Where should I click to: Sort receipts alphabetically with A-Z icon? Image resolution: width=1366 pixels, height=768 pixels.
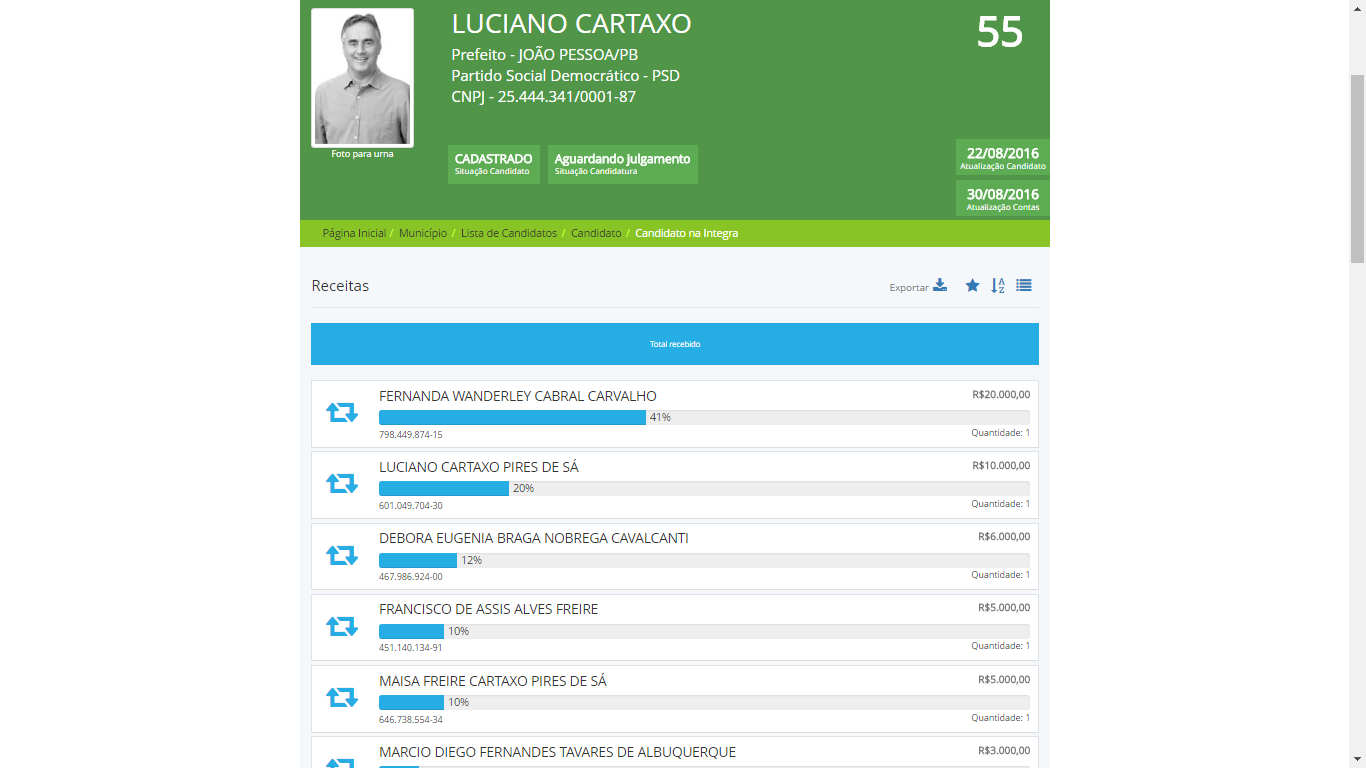(998, 286)
